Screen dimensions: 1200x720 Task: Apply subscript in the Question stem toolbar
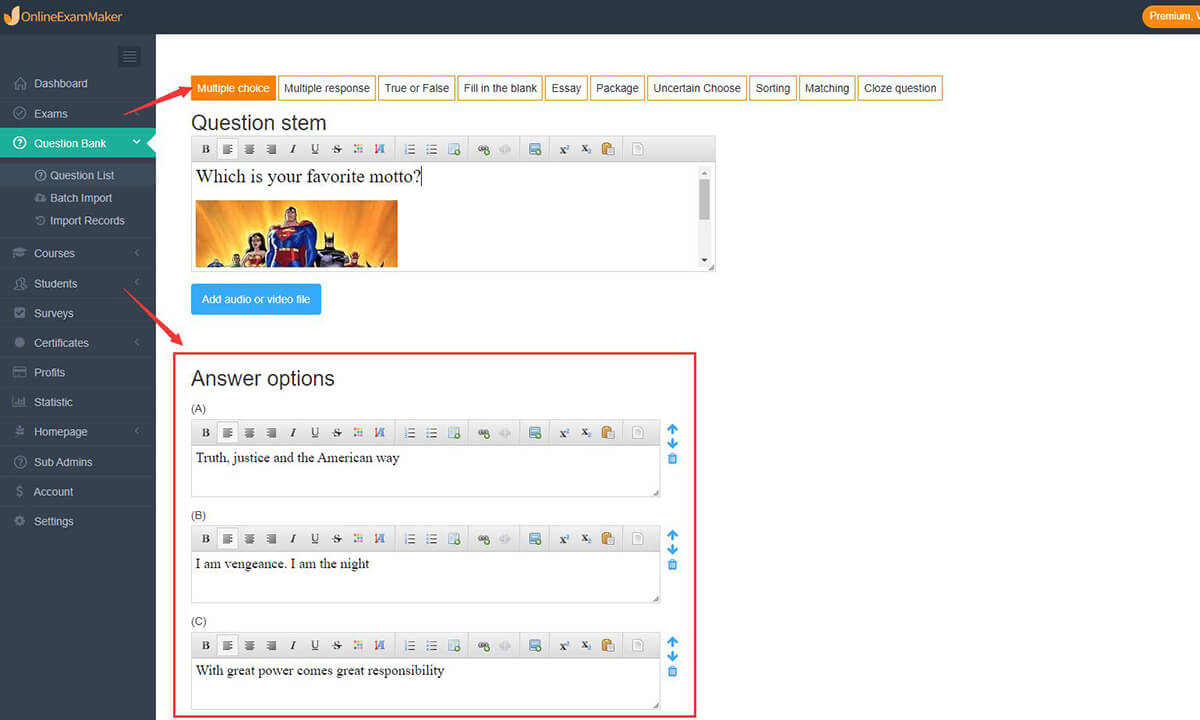(x=585, y=148)
